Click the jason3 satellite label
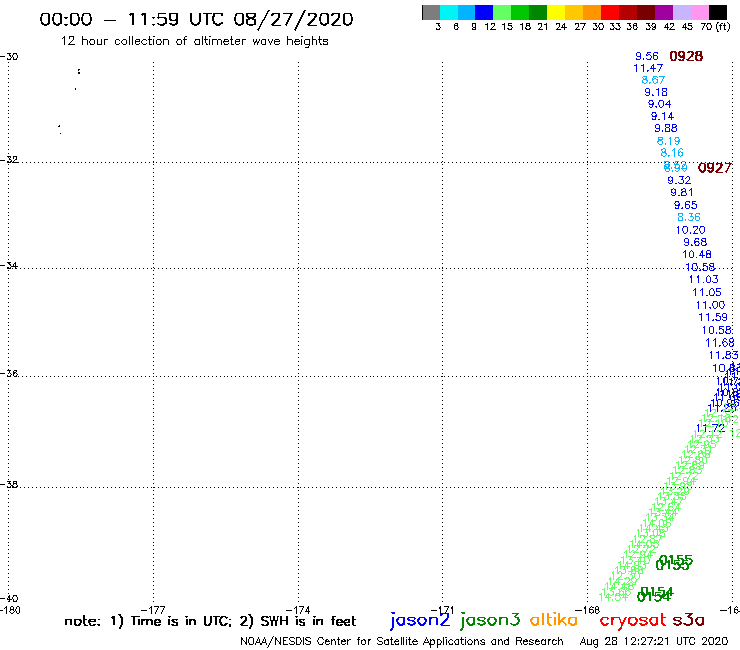 pos(490,620)
